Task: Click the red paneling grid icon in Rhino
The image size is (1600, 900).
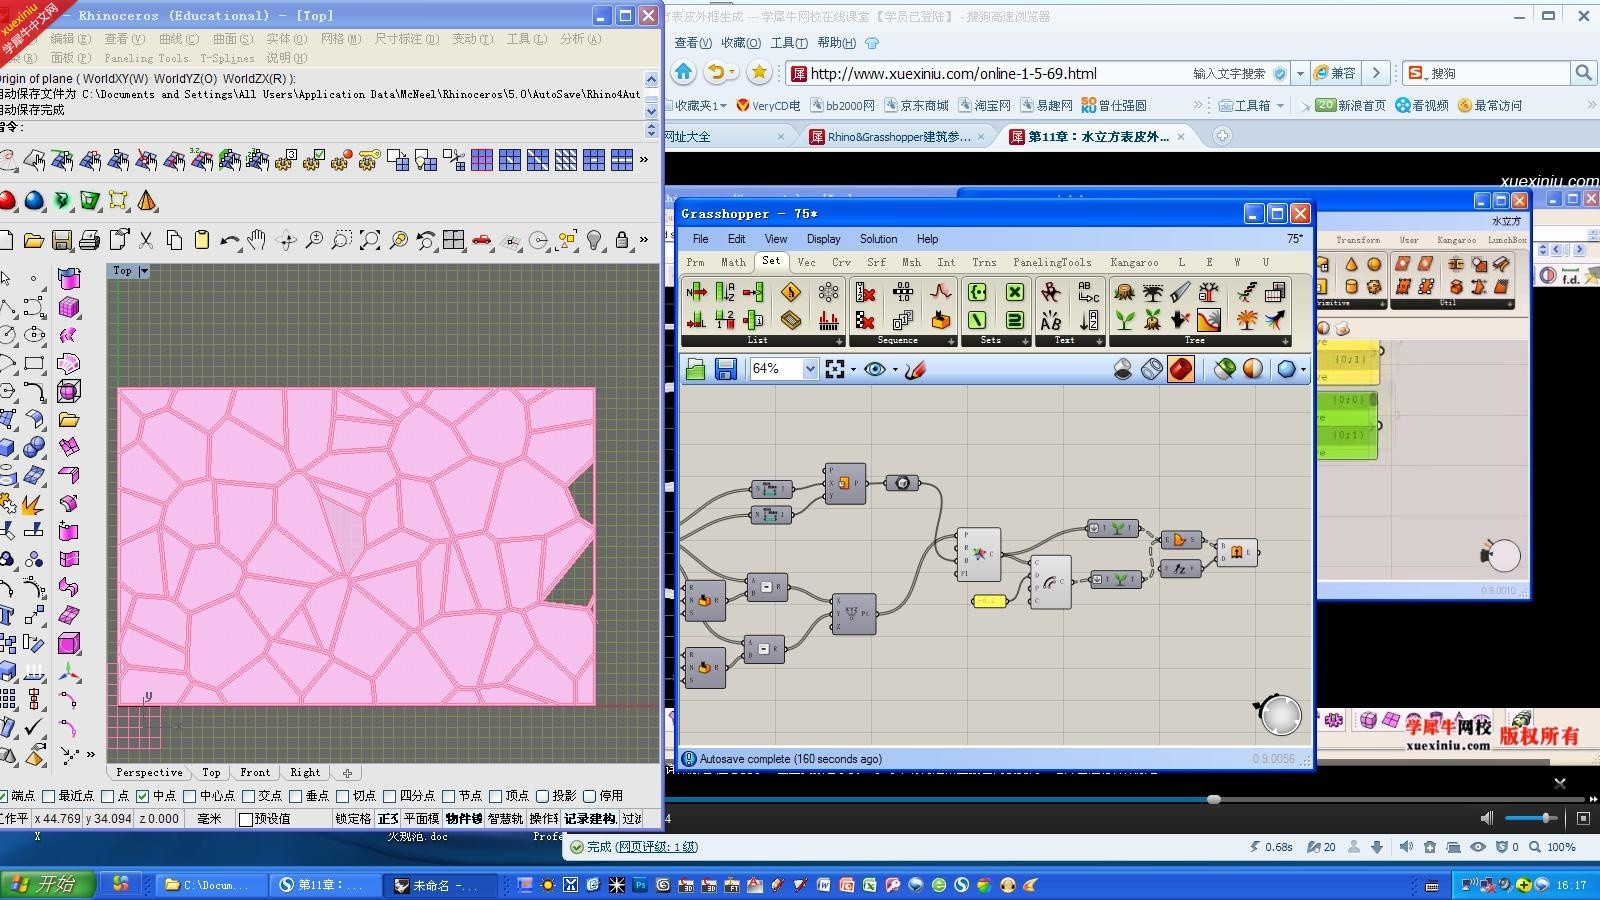Action: point(482,160)
